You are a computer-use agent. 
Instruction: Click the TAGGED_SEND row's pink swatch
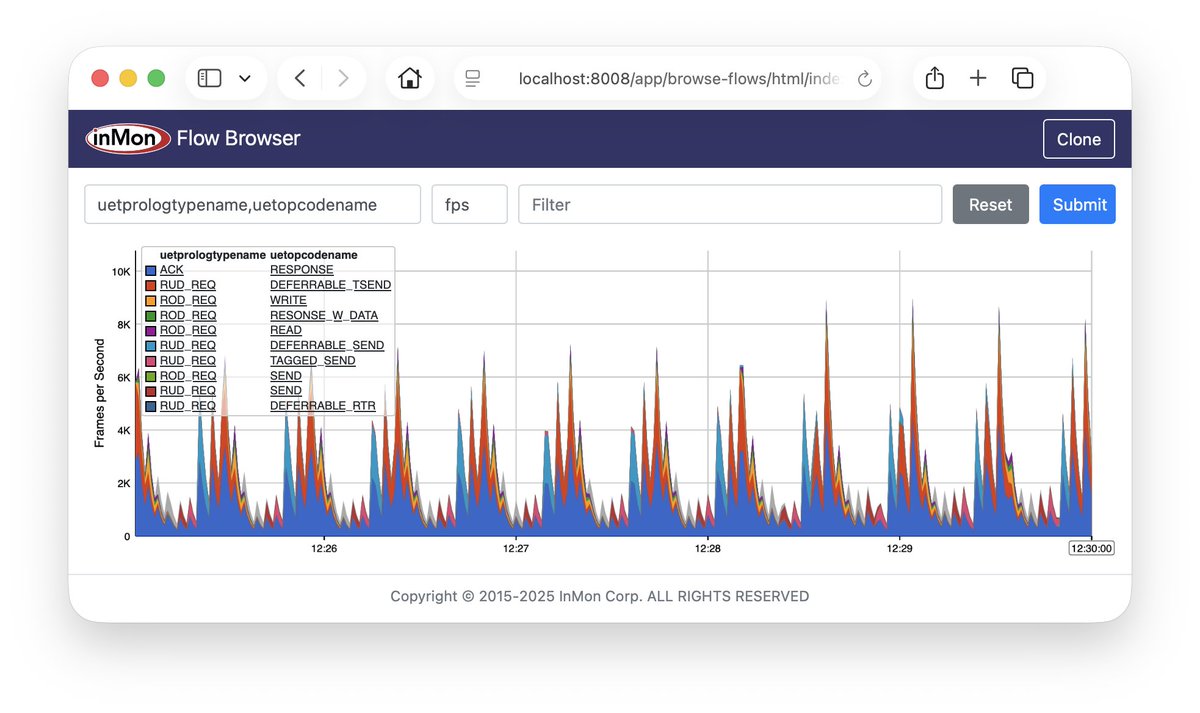point(150,360)
